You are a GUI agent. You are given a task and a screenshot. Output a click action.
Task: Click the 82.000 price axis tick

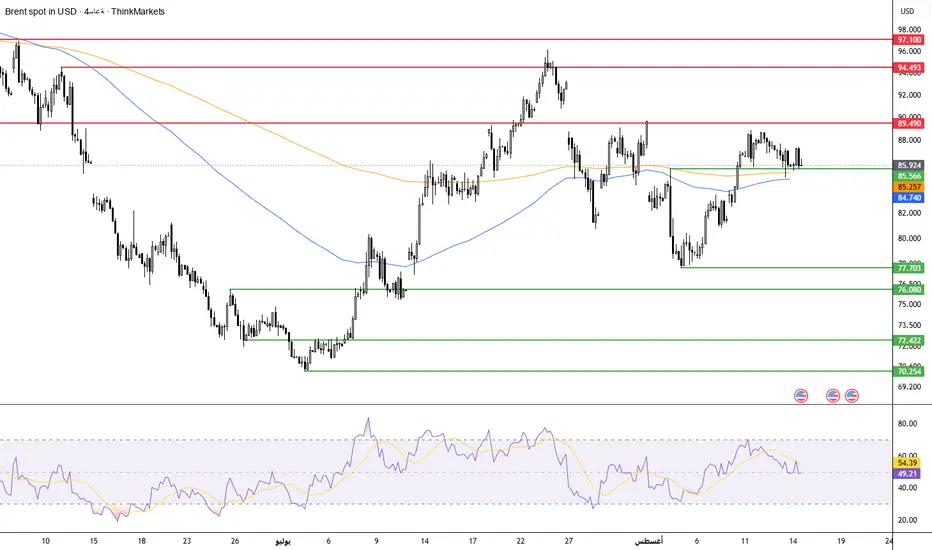pyautogui.click(x=909, y=213)
